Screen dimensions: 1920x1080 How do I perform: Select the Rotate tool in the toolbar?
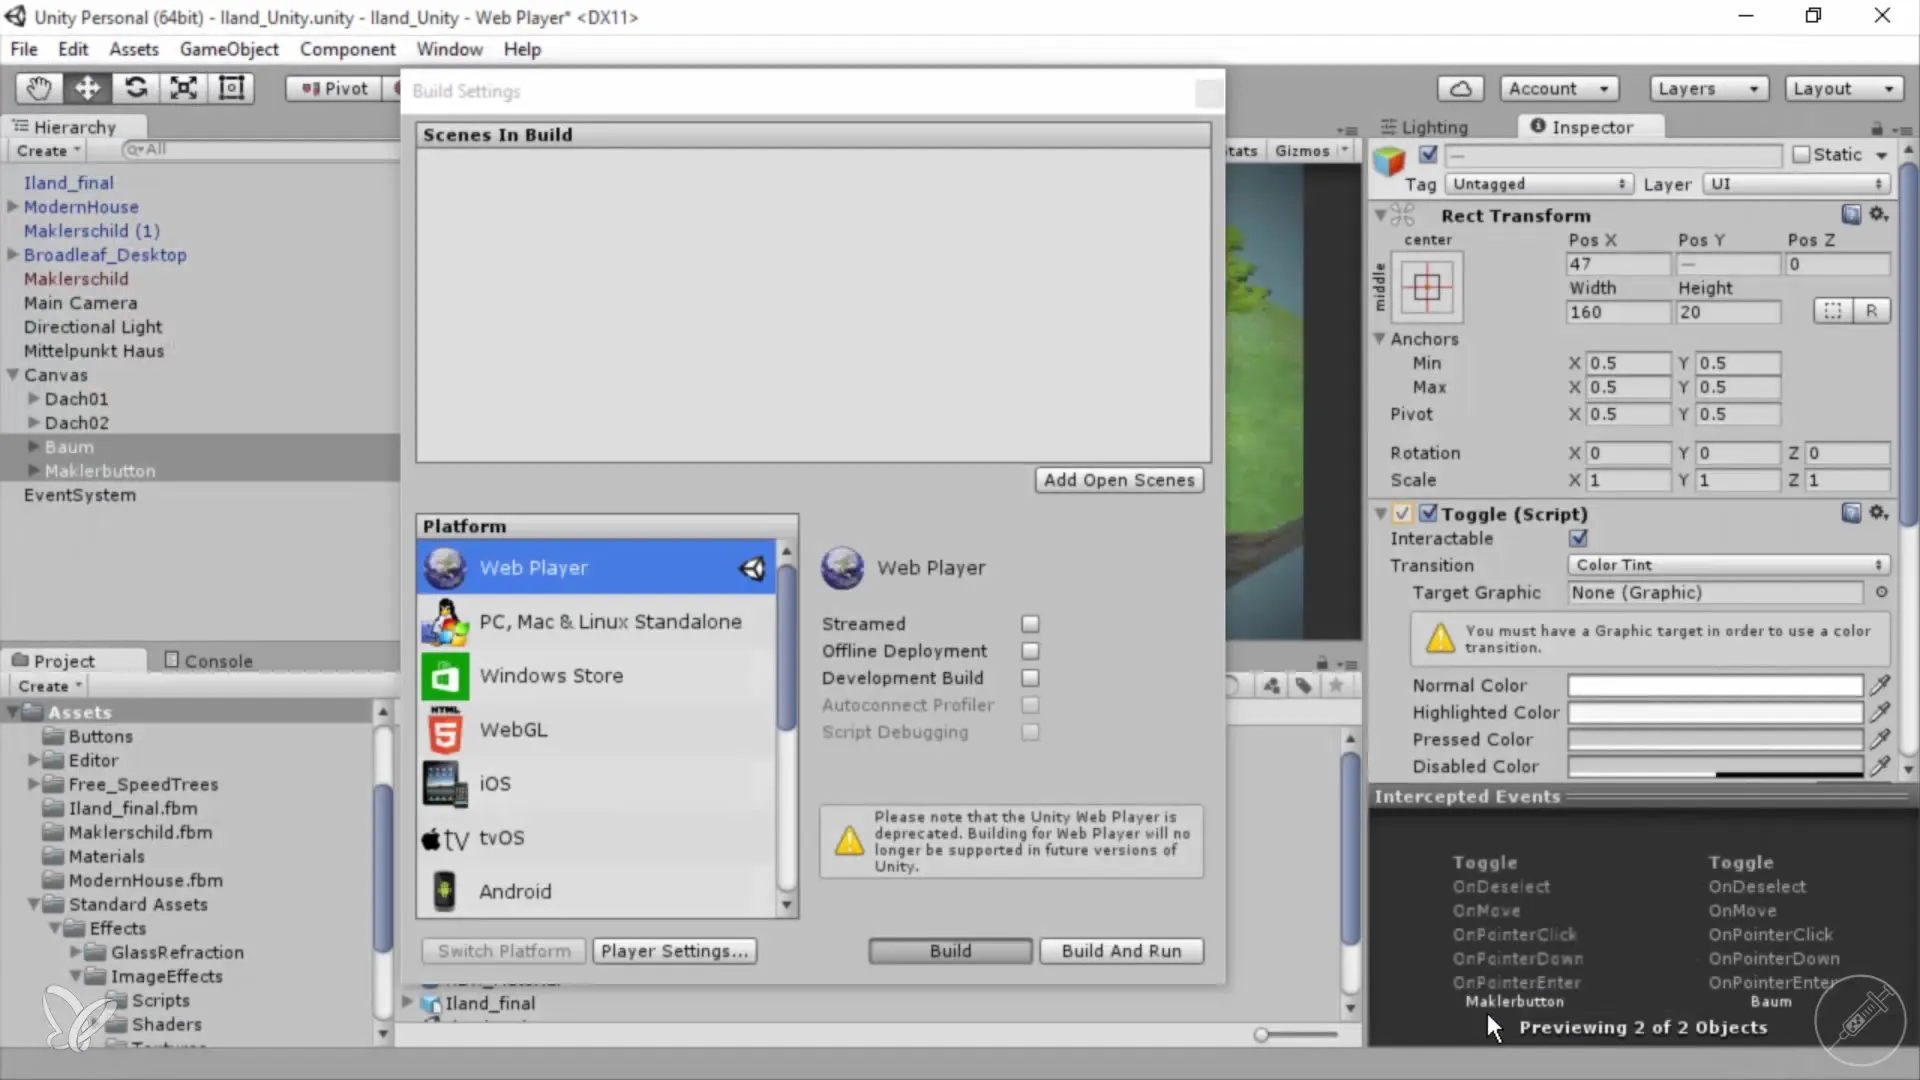pyautogui.click(x=135, y=88)
